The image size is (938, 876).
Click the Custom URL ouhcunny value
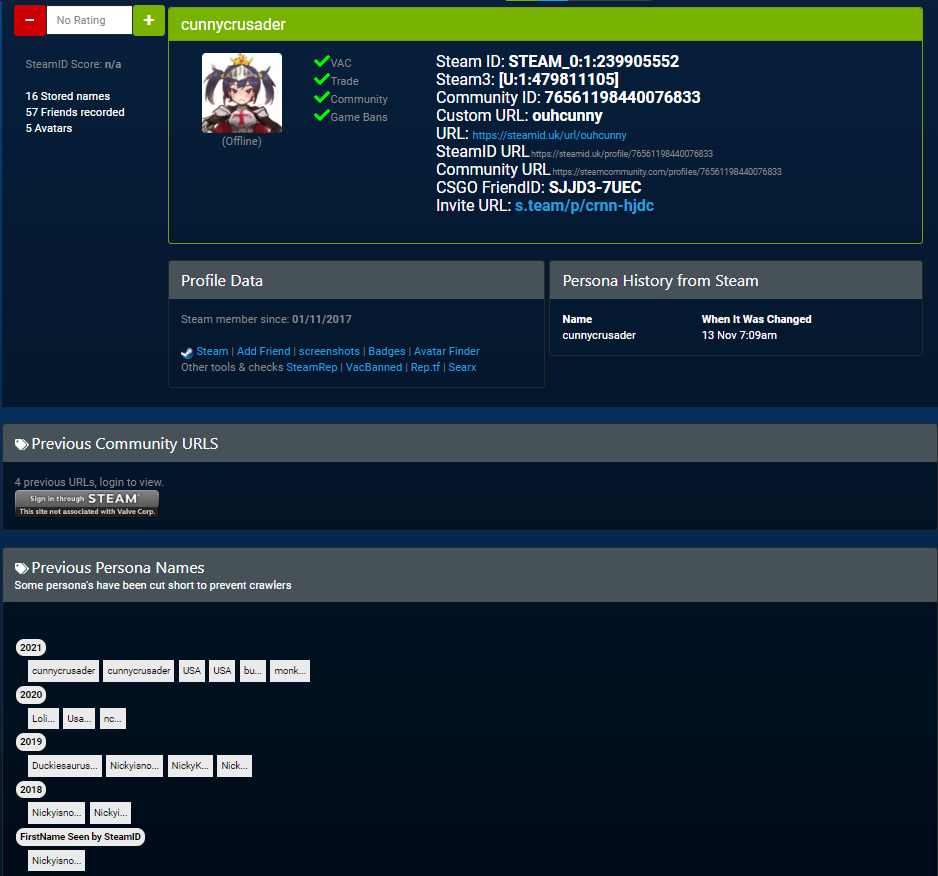point(567,116)
